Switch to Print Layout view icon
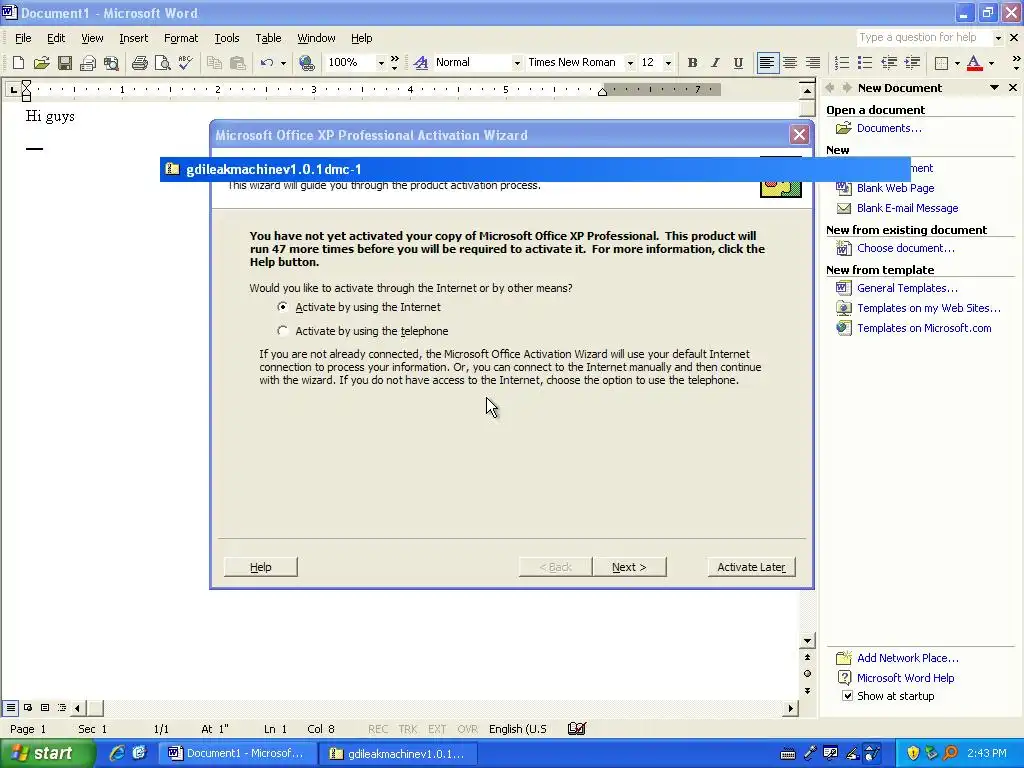 click(45, 707)
